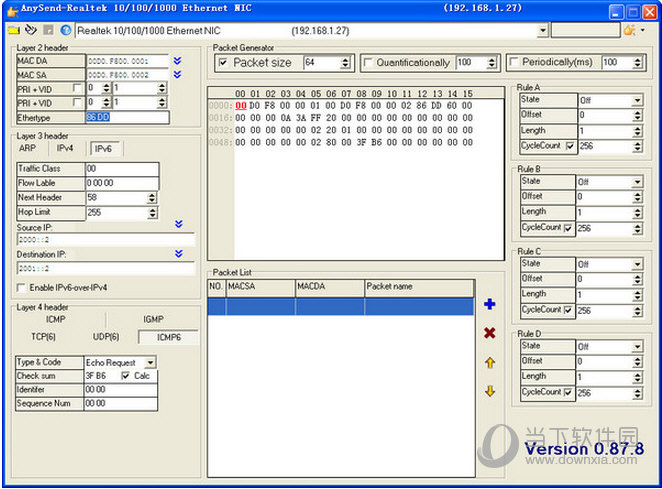This screenshot has height=489, width=662.
Task: Click the MAC DA address field
Action: coord(128,61)
